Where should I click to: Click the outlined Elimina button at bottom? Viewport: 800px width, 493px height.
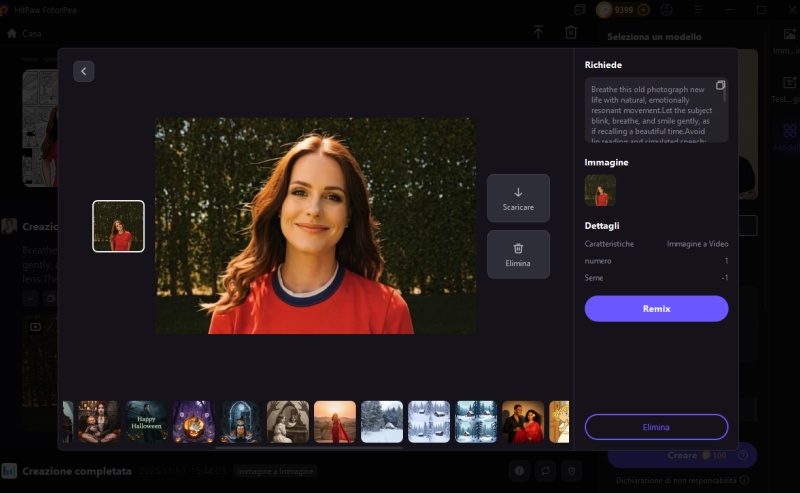(656, 427)
